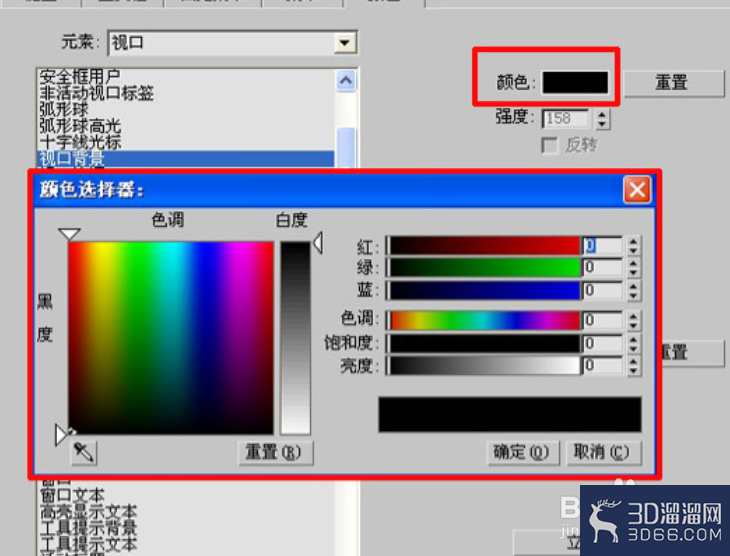Click the 色调 value input field

tap(602, 320)
